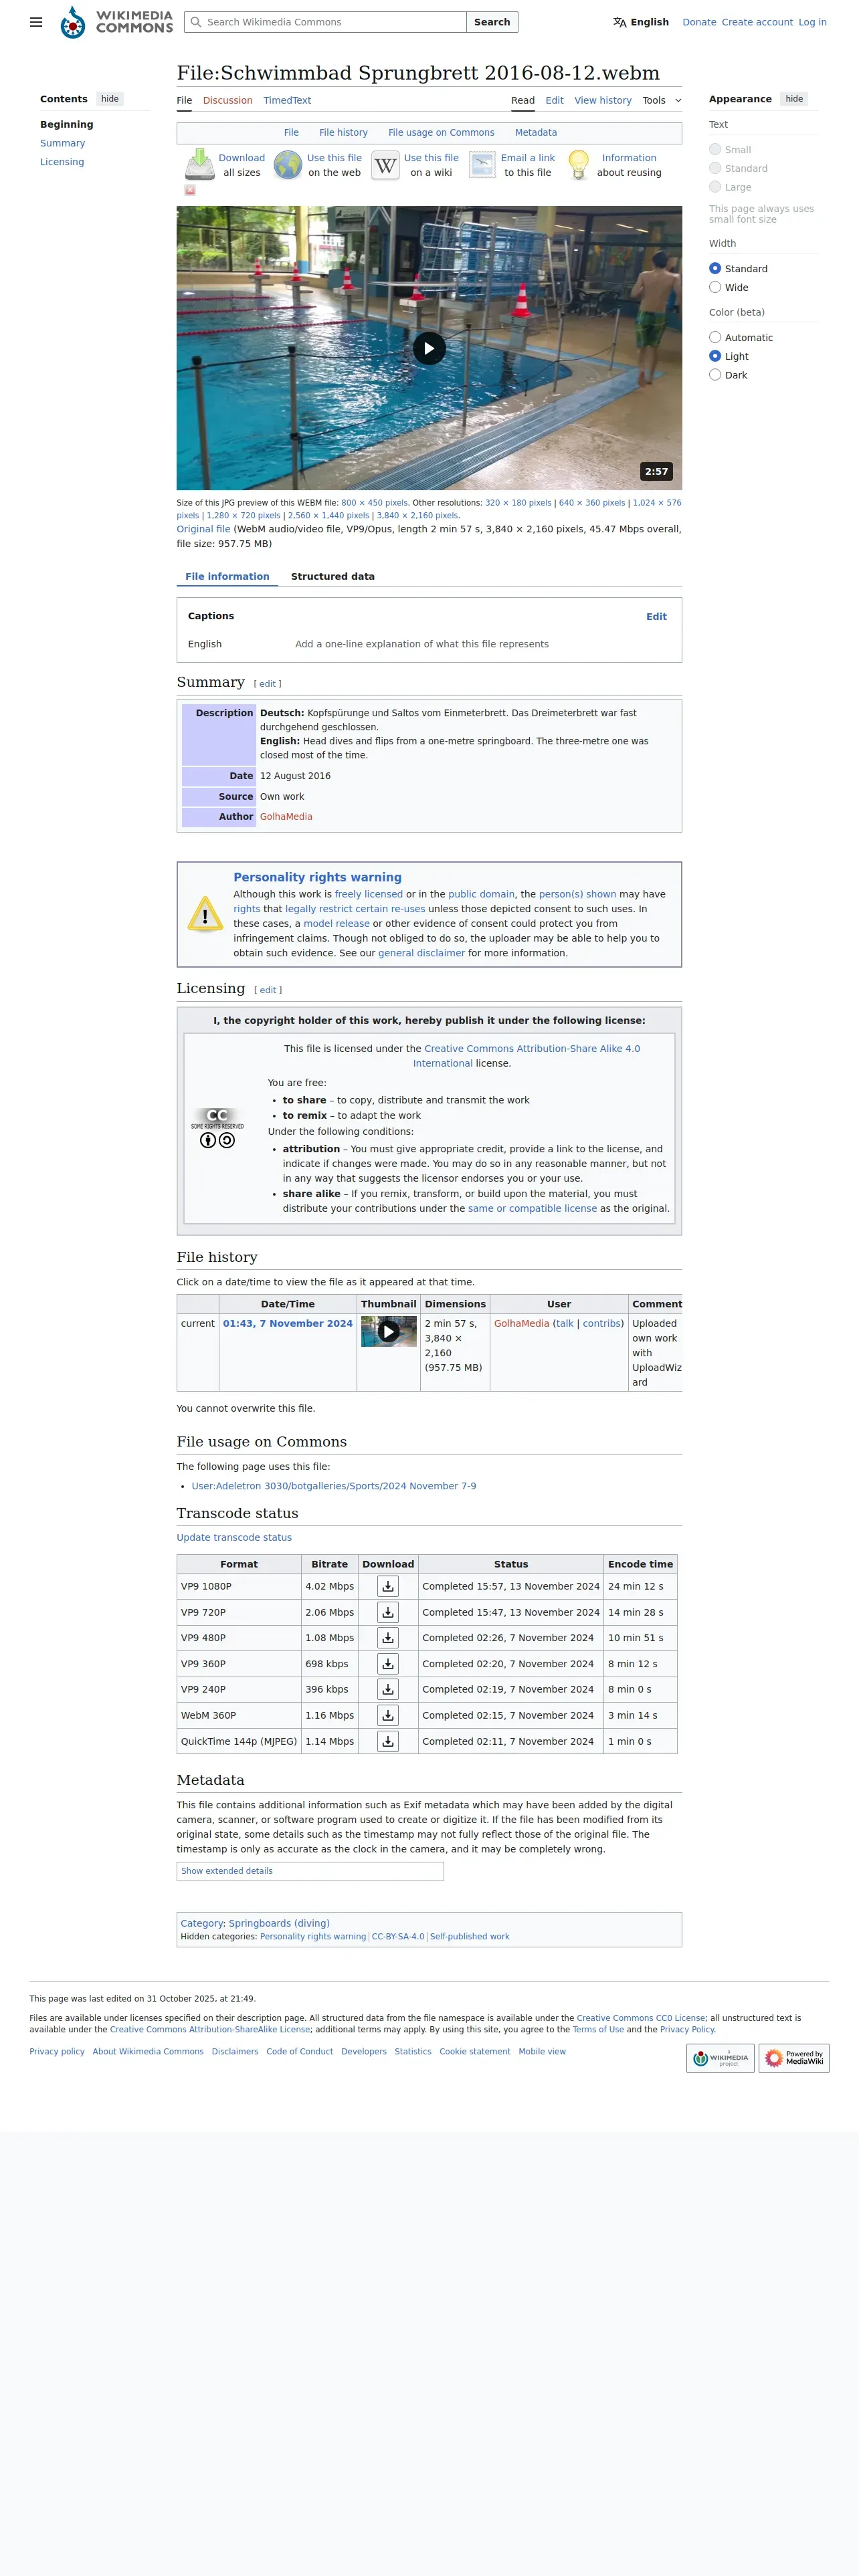The image size is (859, 2576).
Task: Click the globe Use this file on web icon
Action: (x=288, y=164)
